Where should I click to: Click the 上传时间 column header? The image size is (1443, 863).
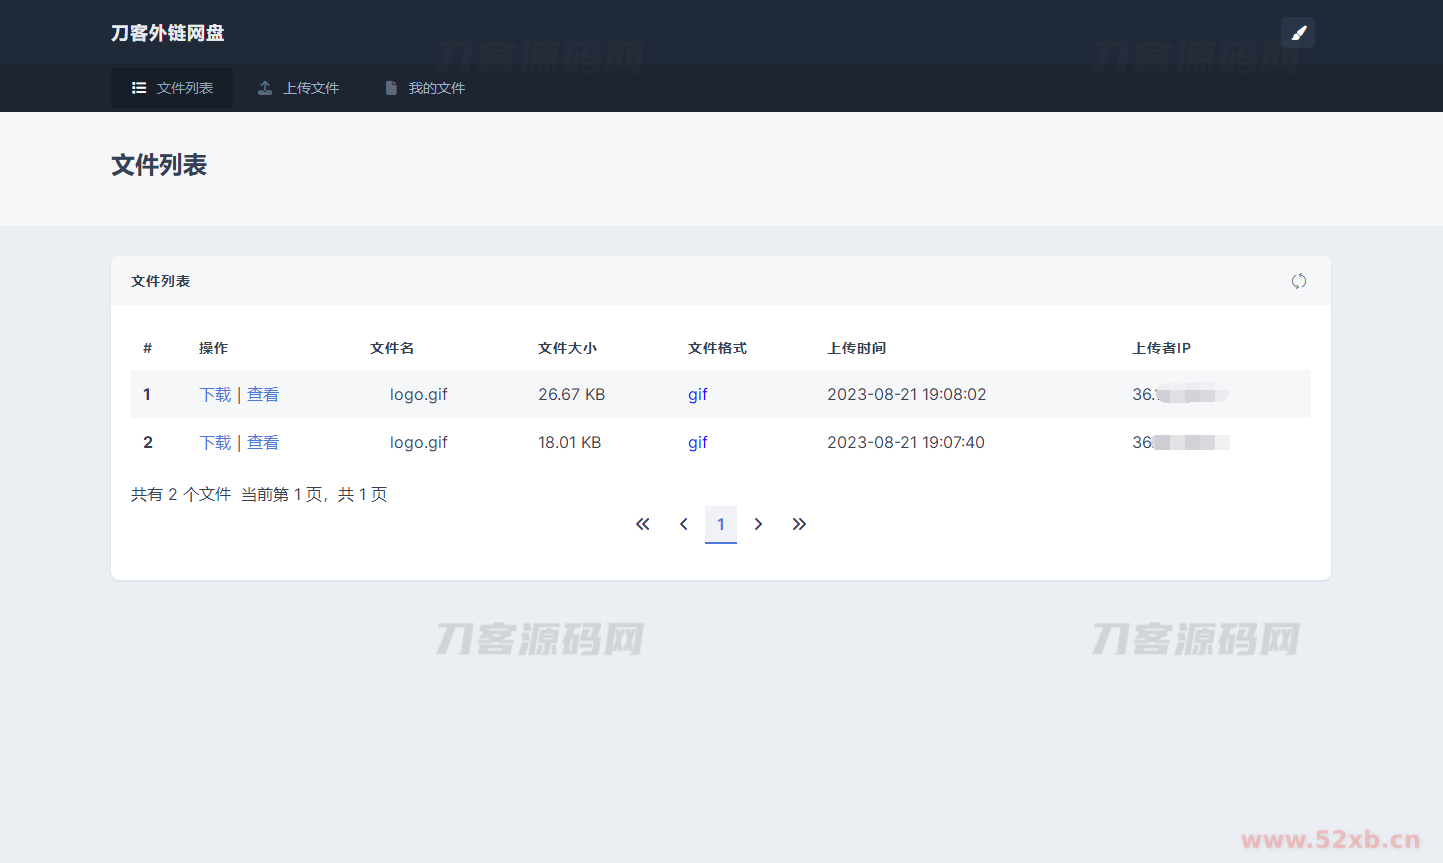pyautogui.click(x=856, y=348)
